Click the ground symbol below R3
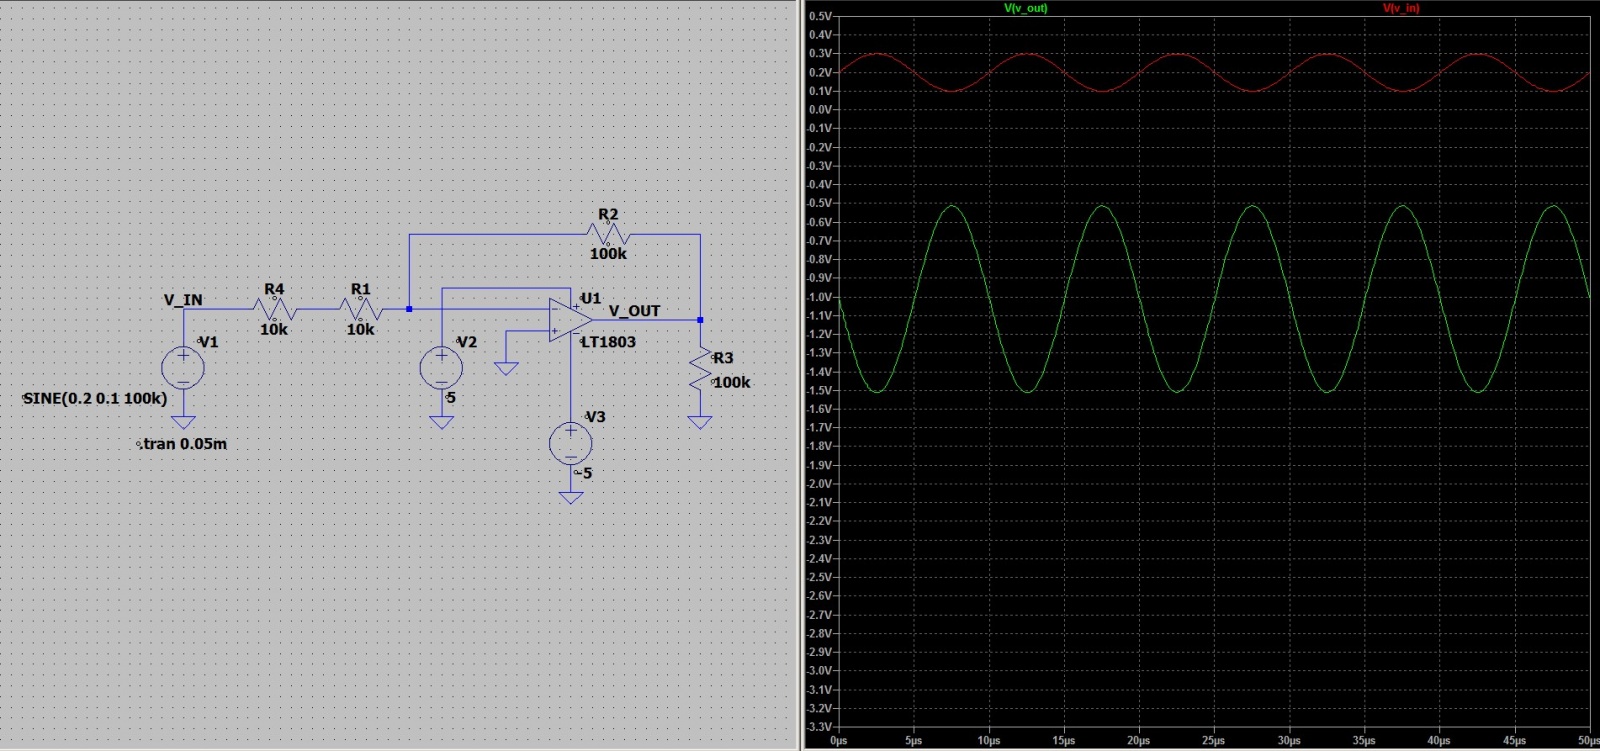 coord(700,422)
